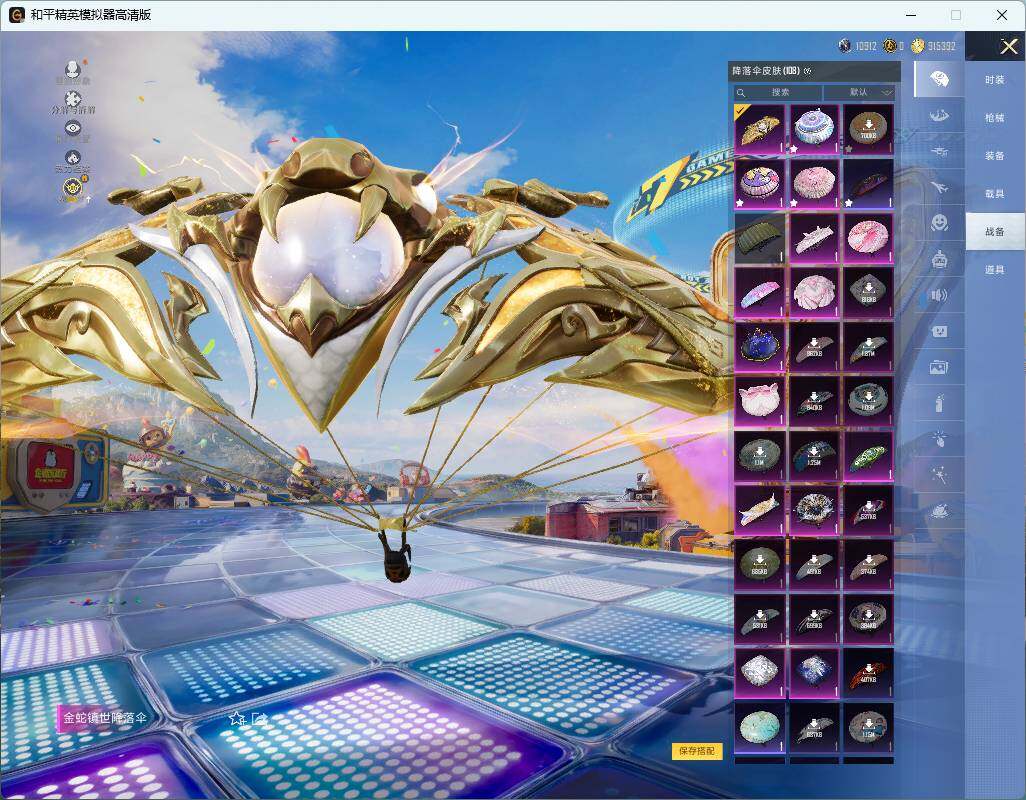Open the smiley emote category icon

[939, 223]
